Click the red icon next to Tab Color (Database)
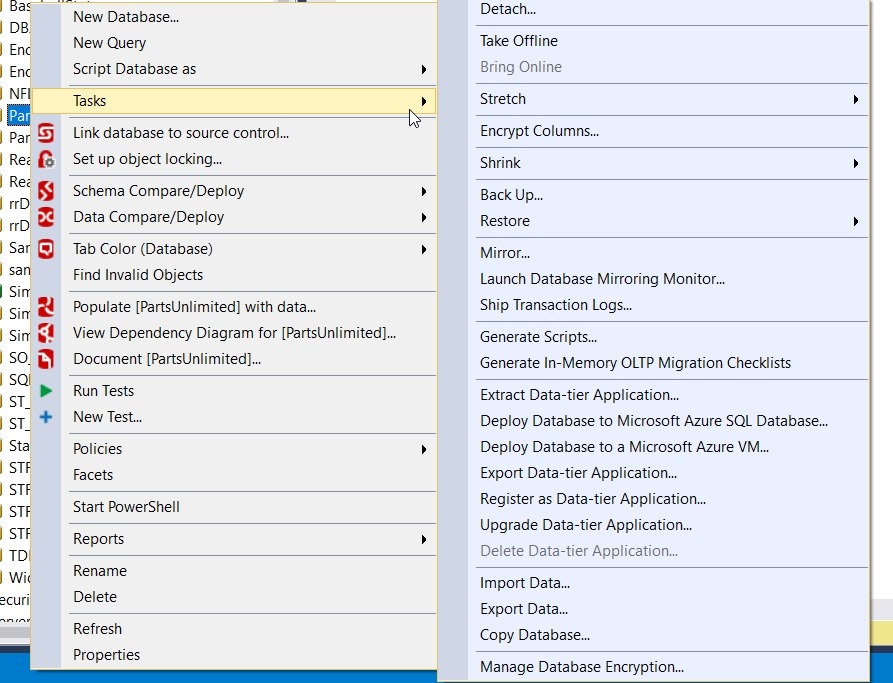 pyautogui.click(x=46, y=249)
